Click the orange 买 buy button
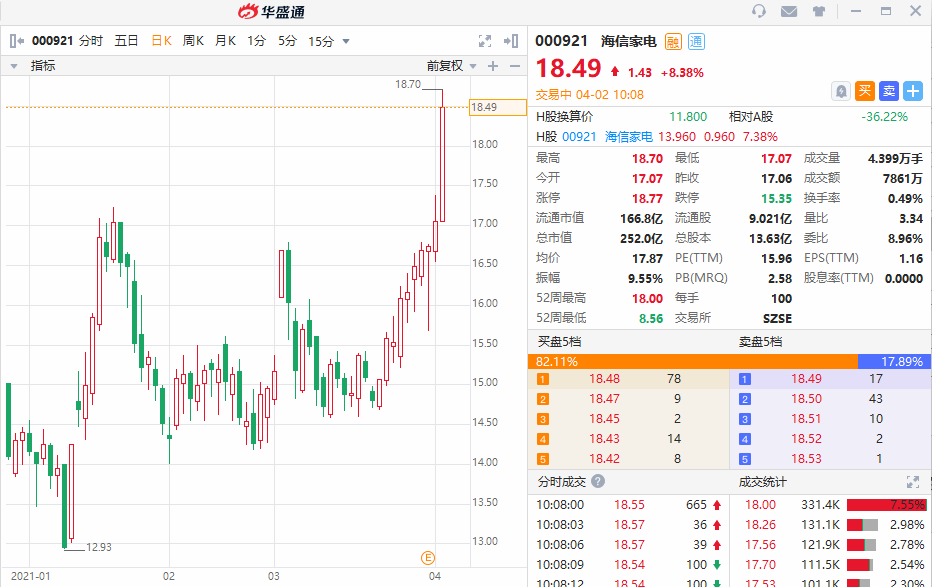 [x=865, y=91]
